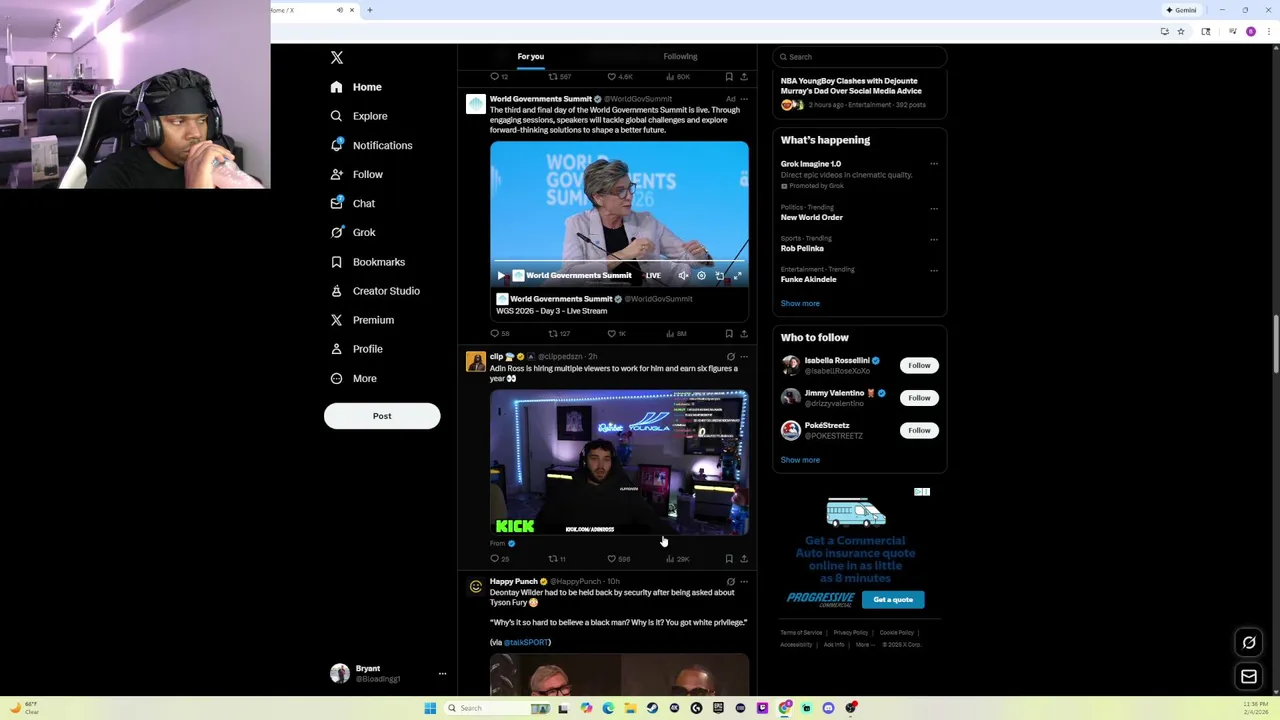Open the floating Grok button
Image resolution: width=1280 pixels, height=720 pixels.
tap(1249, 643)
